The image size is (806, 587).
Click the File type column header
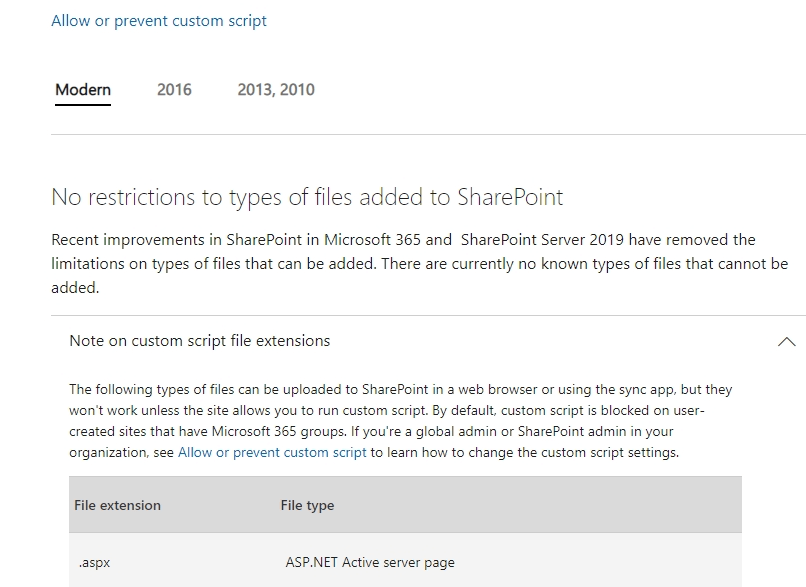[307, 505]
